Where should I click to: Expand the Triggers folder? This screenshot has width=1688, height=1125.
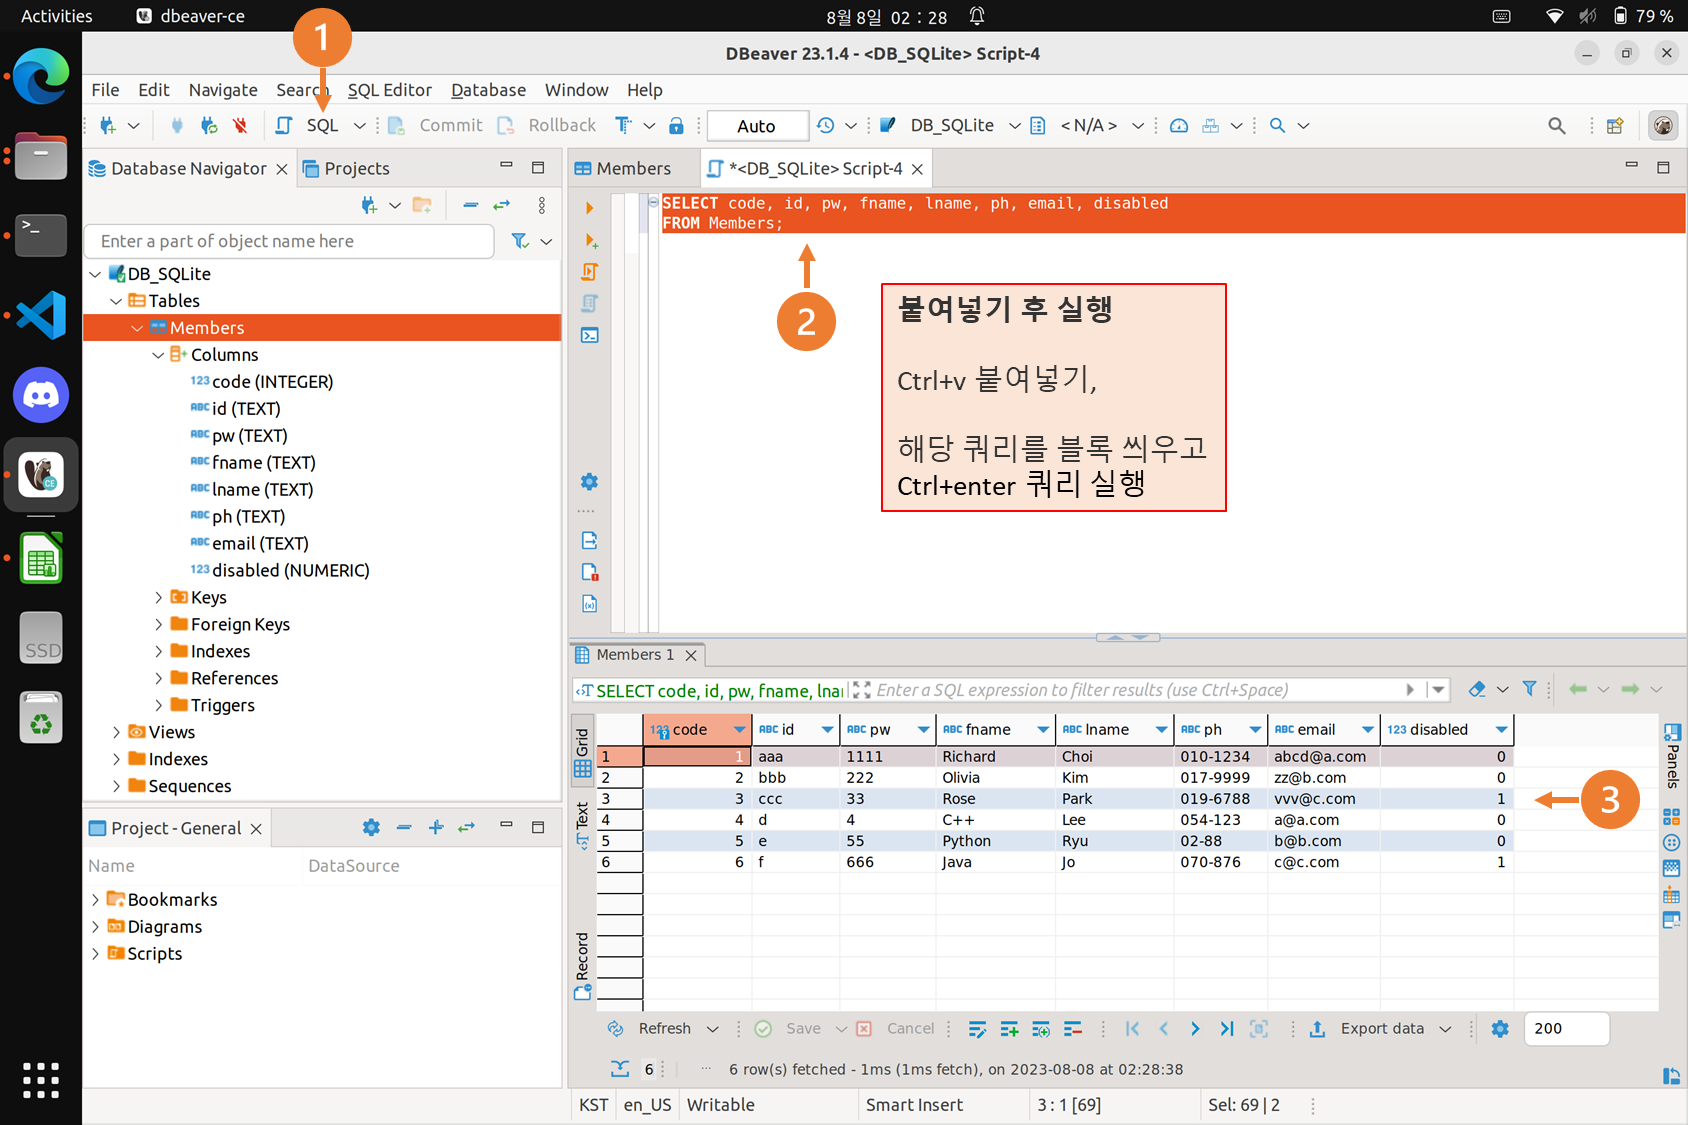coord(158,706)
